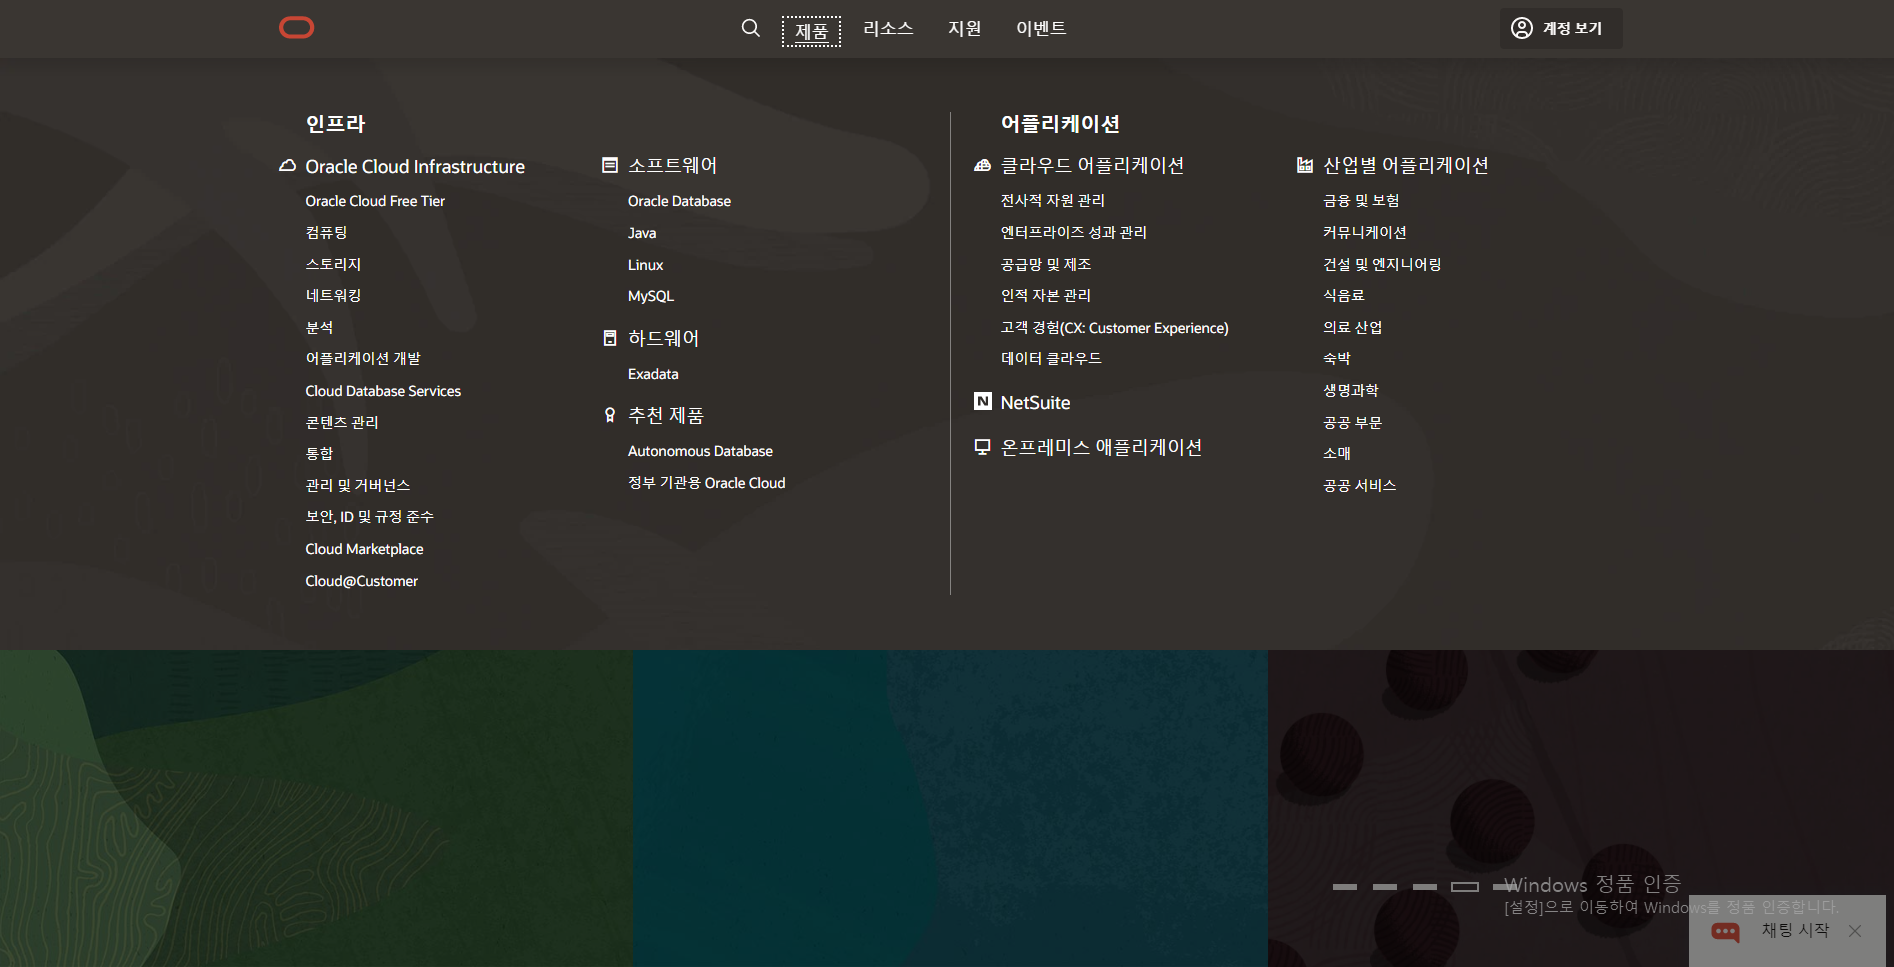Image resolution: width=1894 pixels, height=967 pixels.
Task: Click the industry icon beside 산업별 어플리케이션
Action: click(x=1305, y=165)
